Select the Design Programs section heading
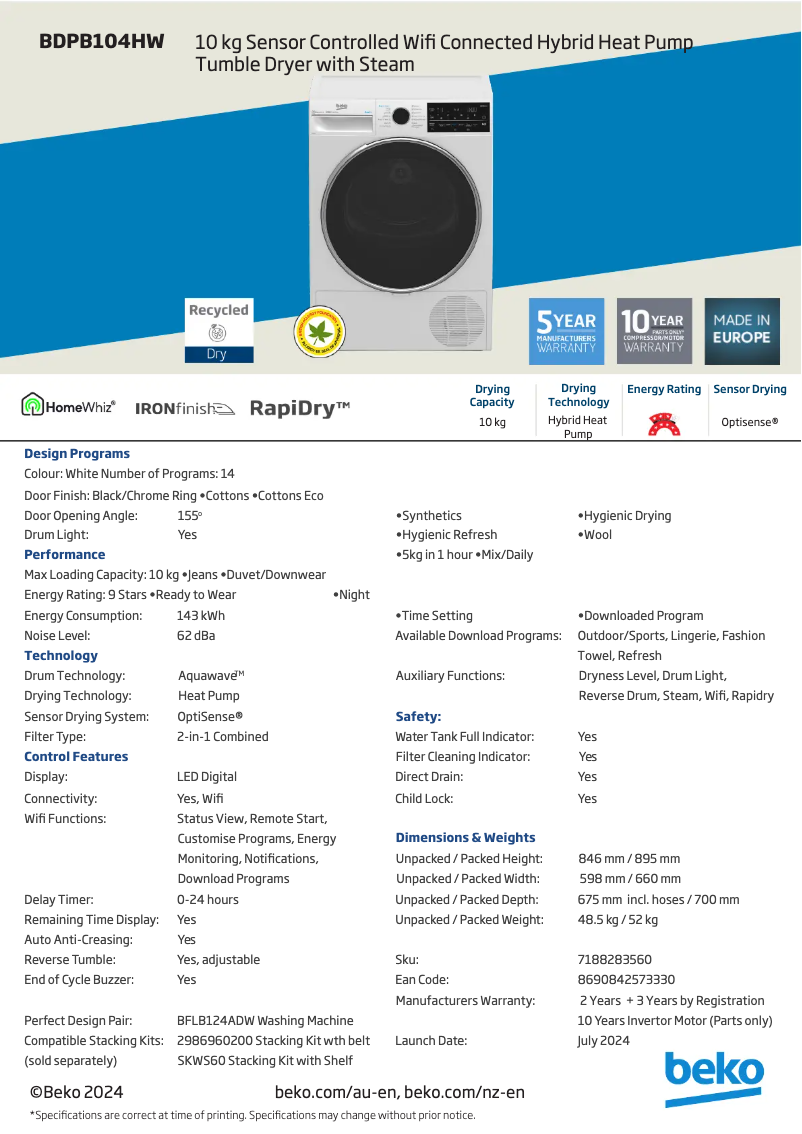 (77, 454)
